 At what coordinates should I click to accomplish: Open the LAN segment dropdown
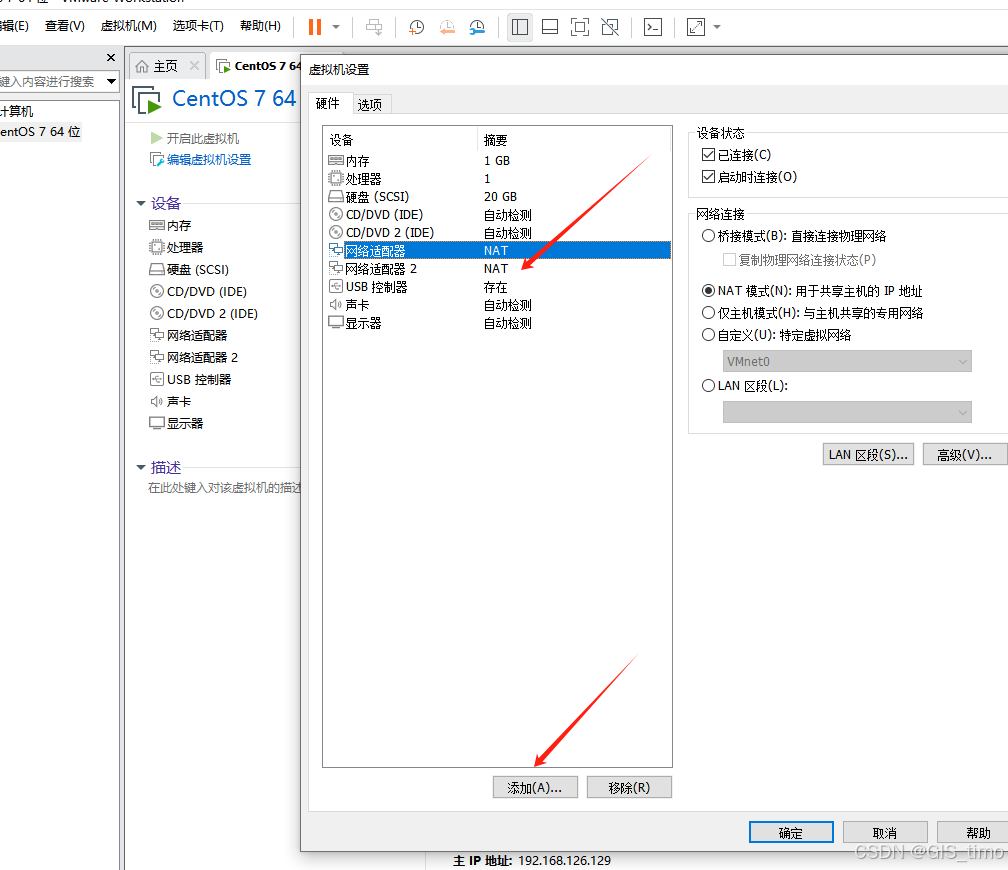click(847, 412)
